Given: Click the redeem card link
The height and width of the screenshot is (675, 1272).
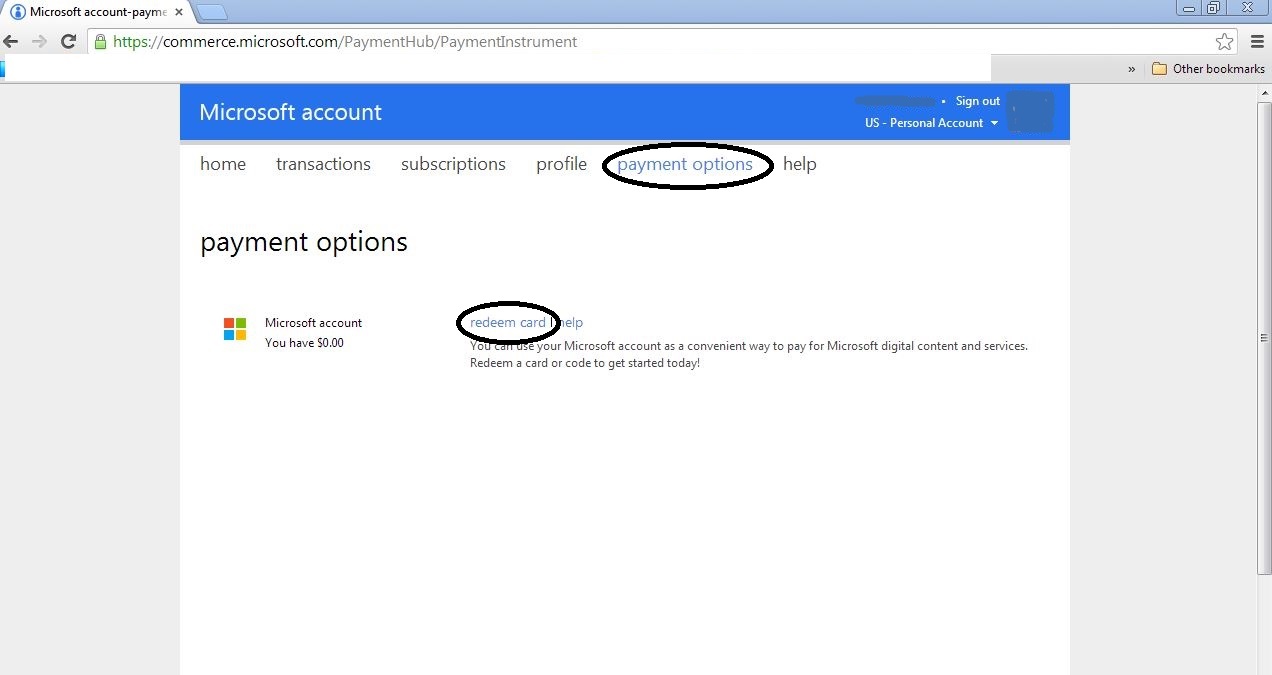Looking at the screenshot, I should 508,323.
